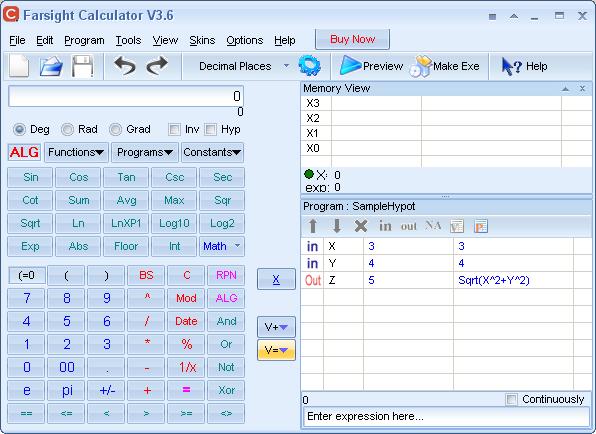Undo the last action with the undo arrow
This screenshot has width=596, height=434.
pos(125,66)
